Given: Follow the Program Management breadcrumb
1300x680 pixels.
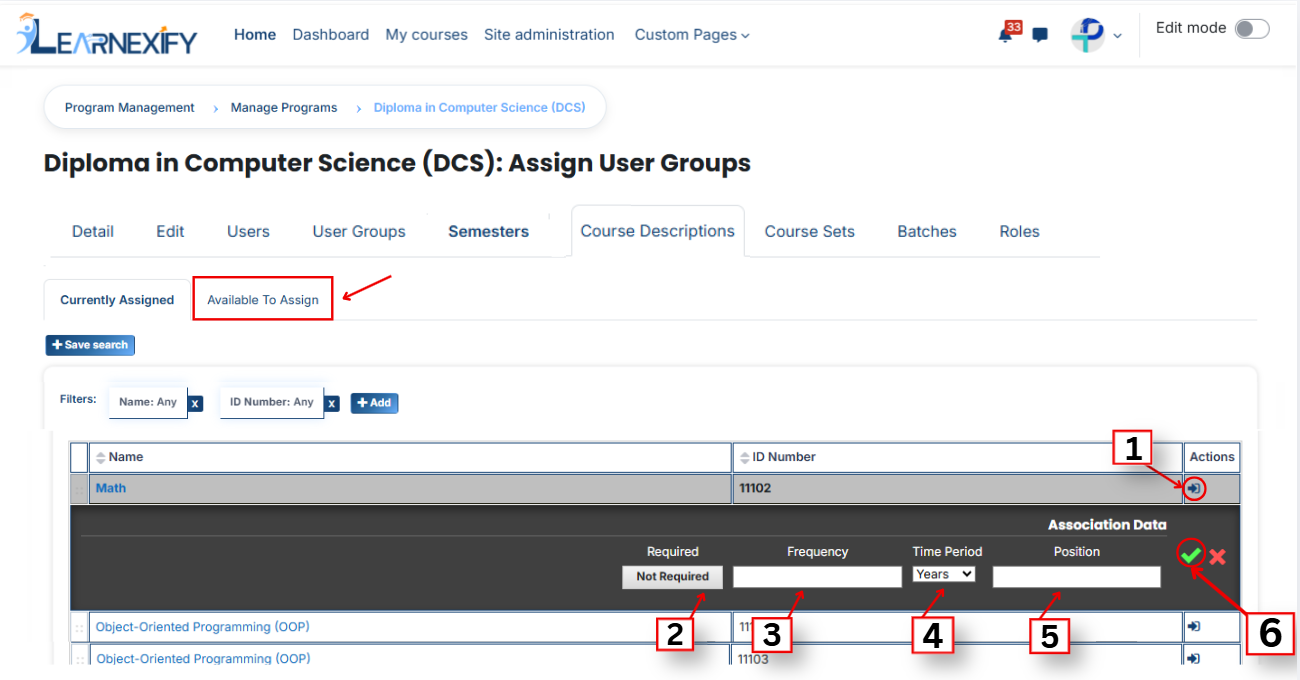Looking at the screenshot, I should 130,107.
